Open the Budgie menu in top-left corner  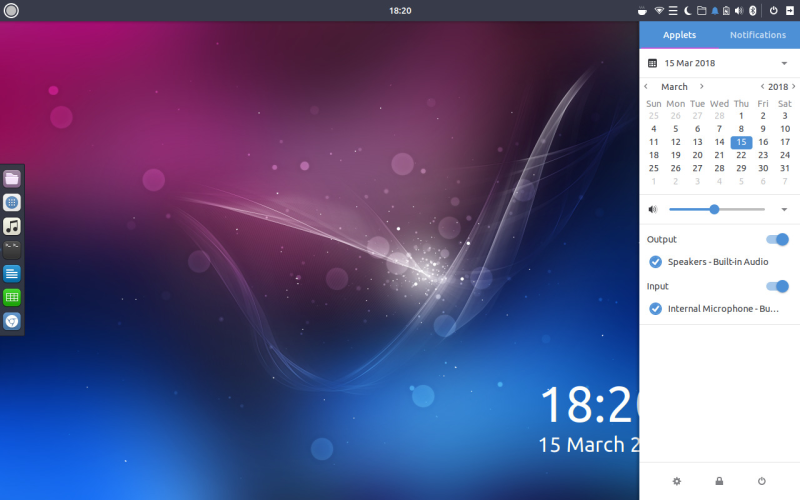[12, 10]
